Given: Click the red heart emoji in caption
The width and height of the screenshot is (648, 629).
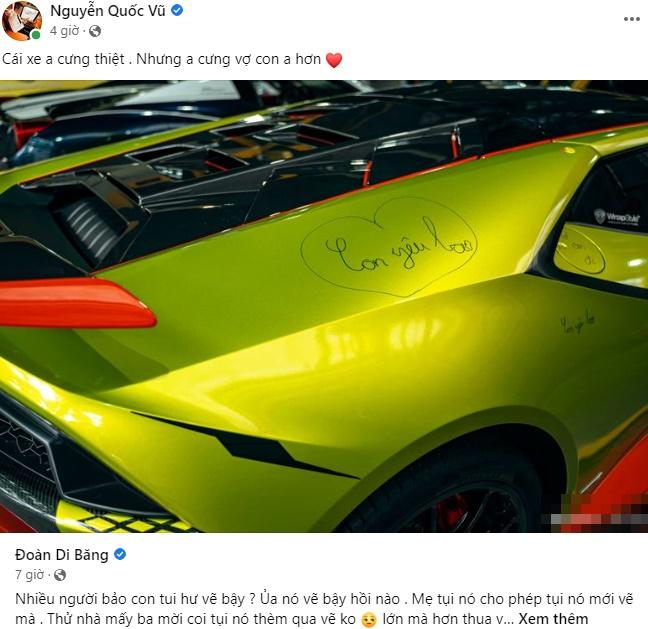Looking at the screenshot, I should coord(334,60).
